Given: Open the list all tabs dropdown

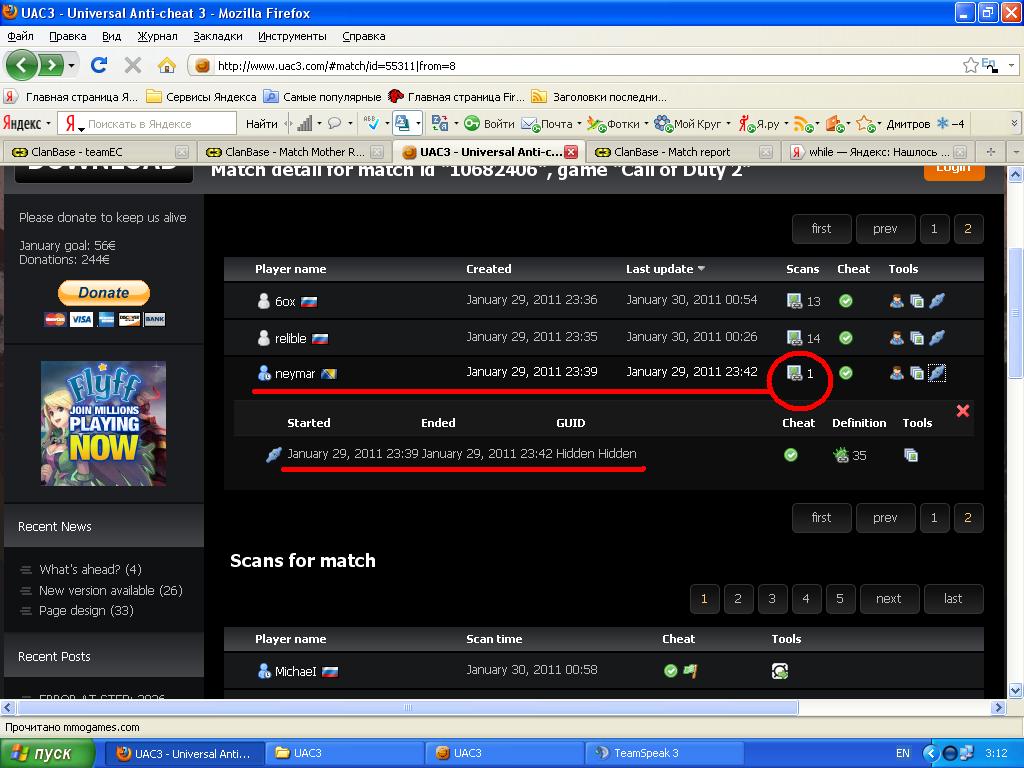Looking at the screenshot, I should (x=1016, y=152).
